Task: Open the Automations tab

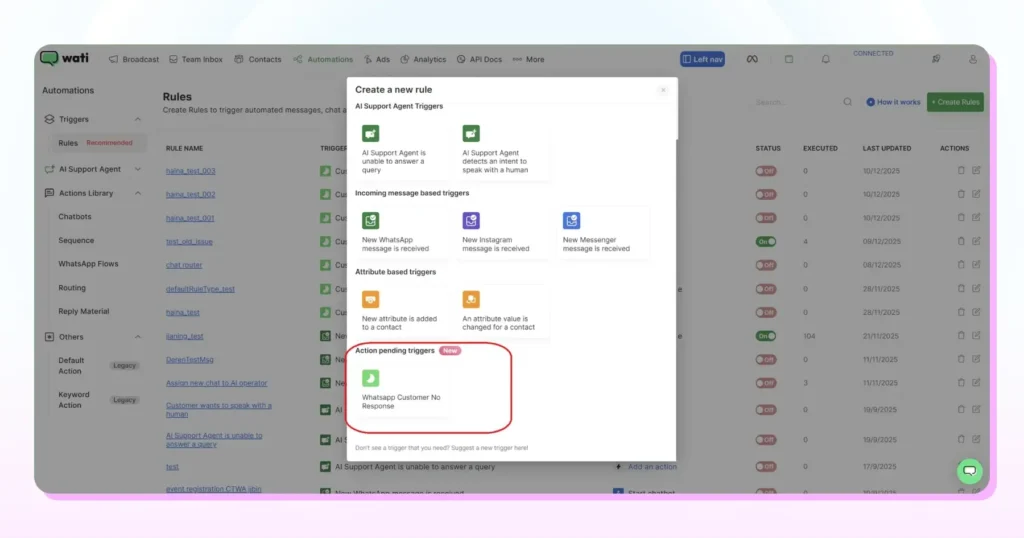Action: (x=323, y=59)
